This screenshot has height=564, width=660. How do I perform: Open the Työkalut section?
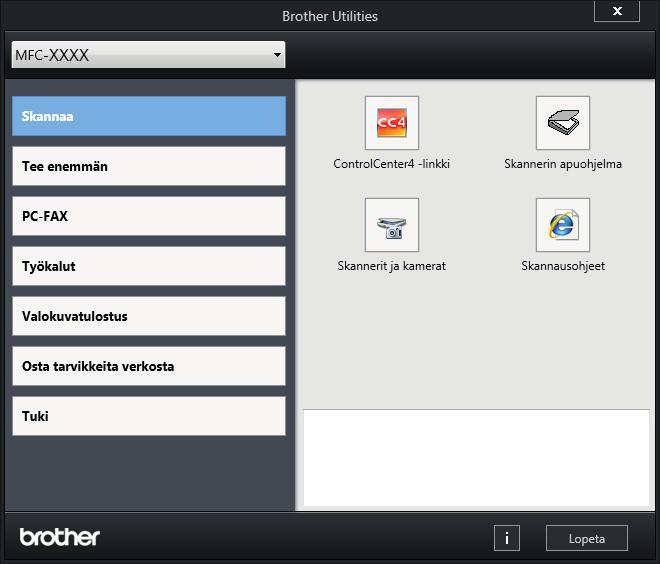149,266
